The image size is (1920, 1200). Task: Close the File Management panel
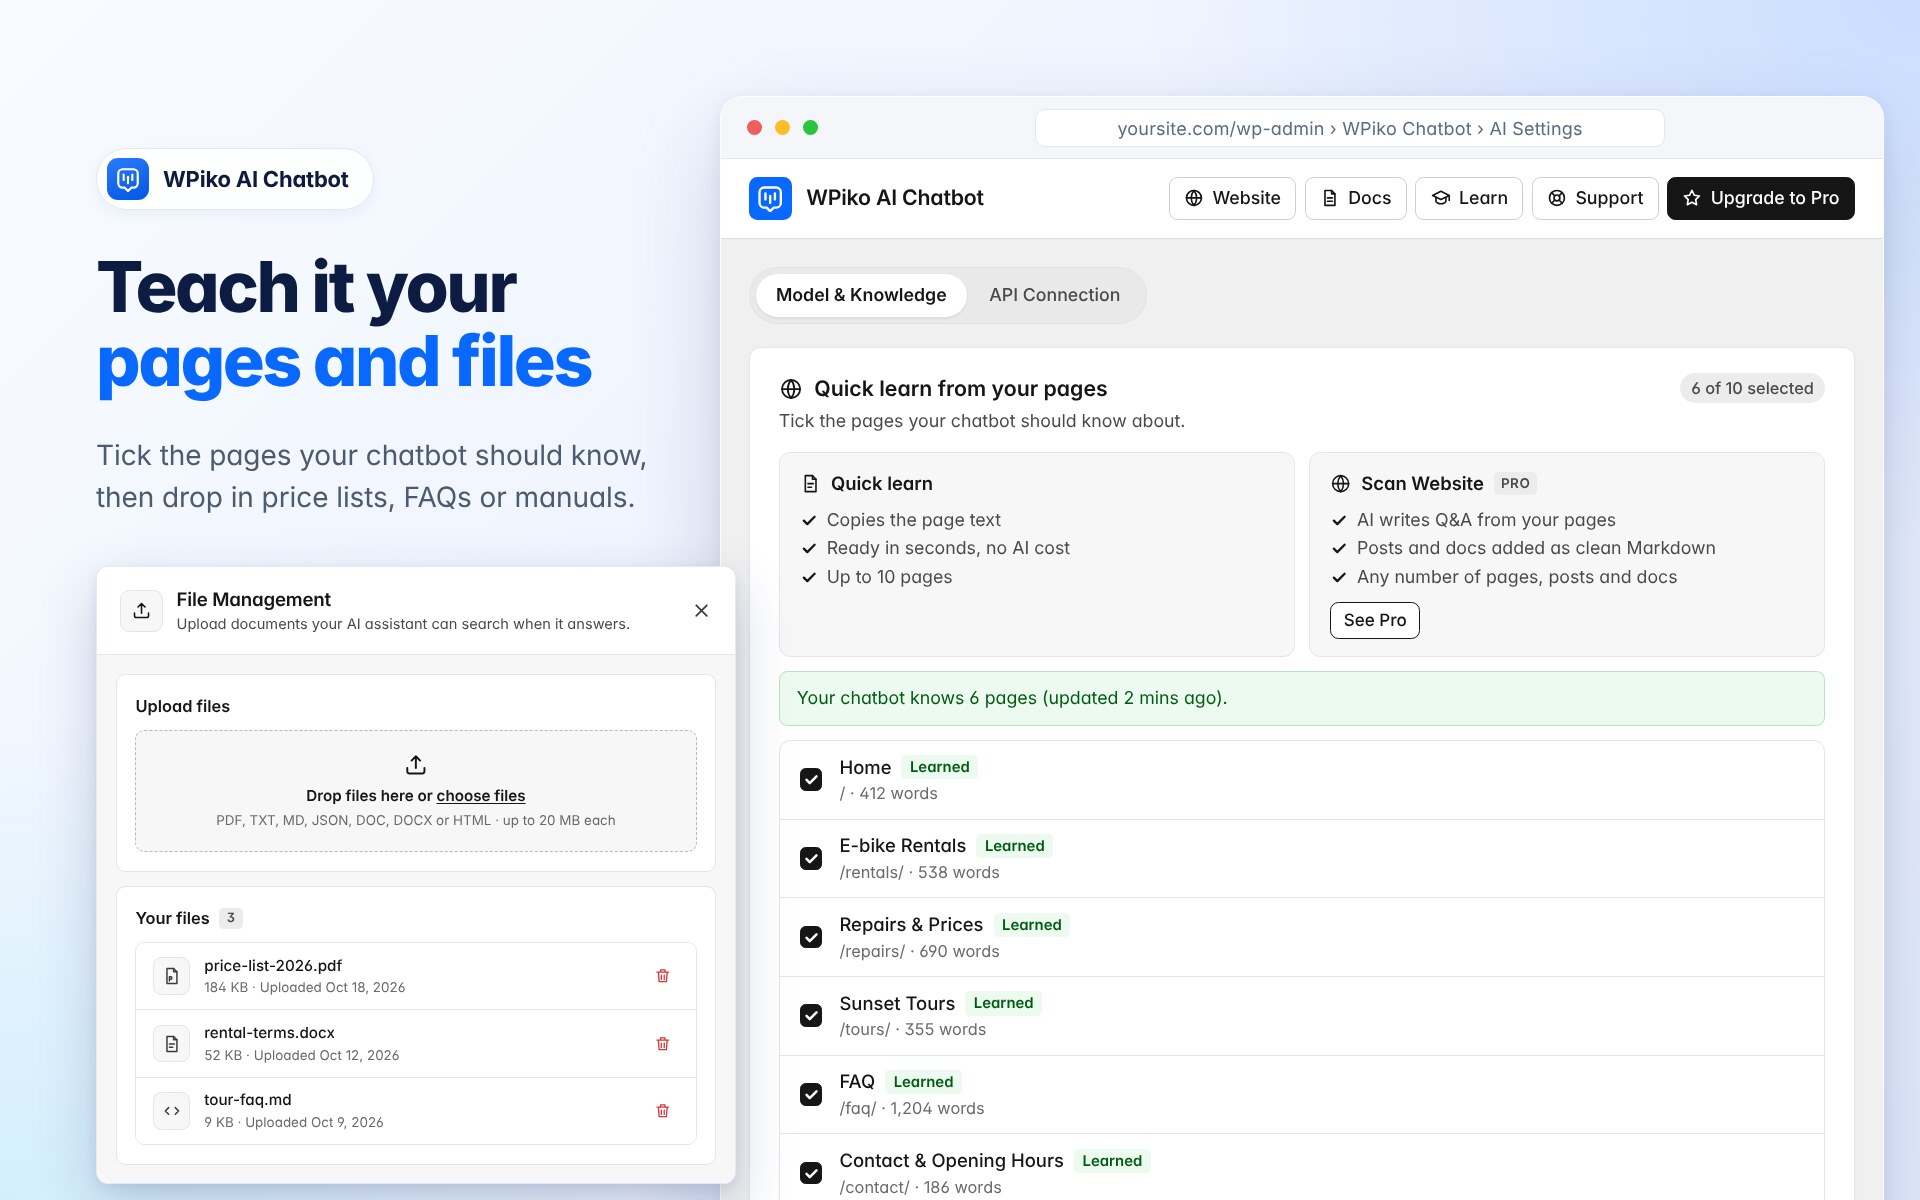point(701,611)
